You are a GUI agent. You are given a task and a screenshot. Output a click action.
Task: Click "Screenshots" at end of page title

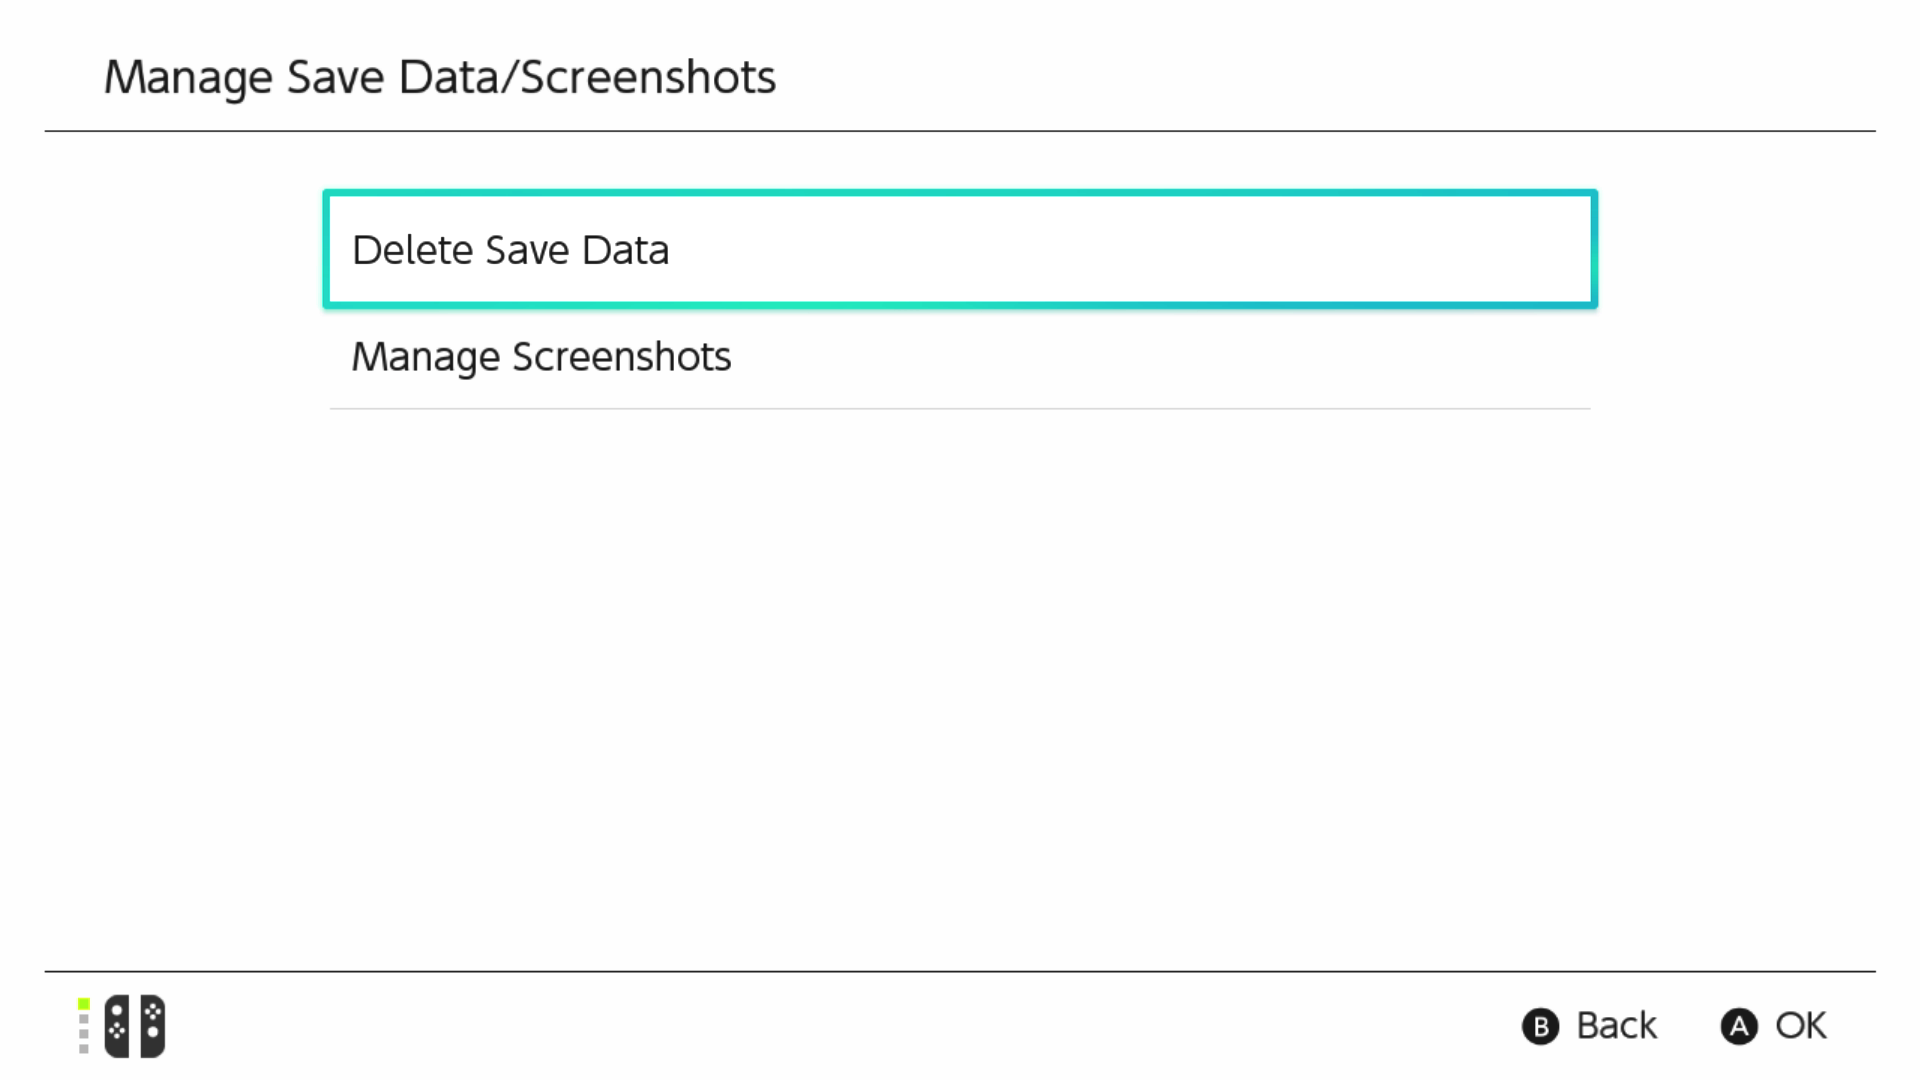click(648, 78)
